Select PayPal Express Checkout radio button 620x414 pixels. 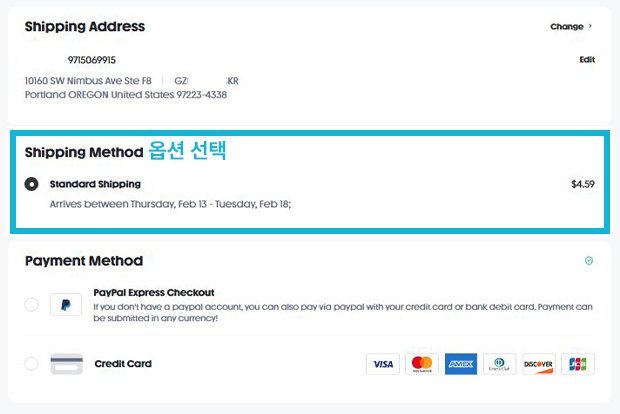(31, 304)
